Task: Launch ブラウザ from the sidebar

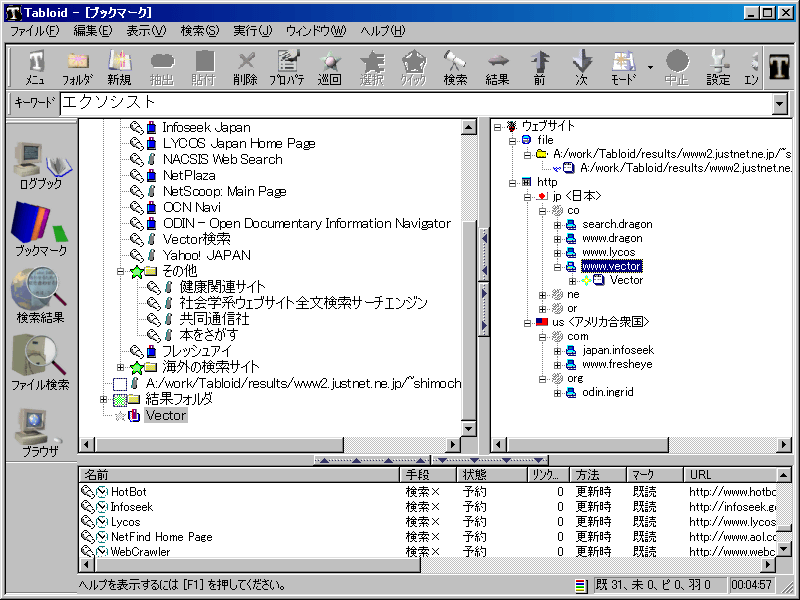Action: 41,433
